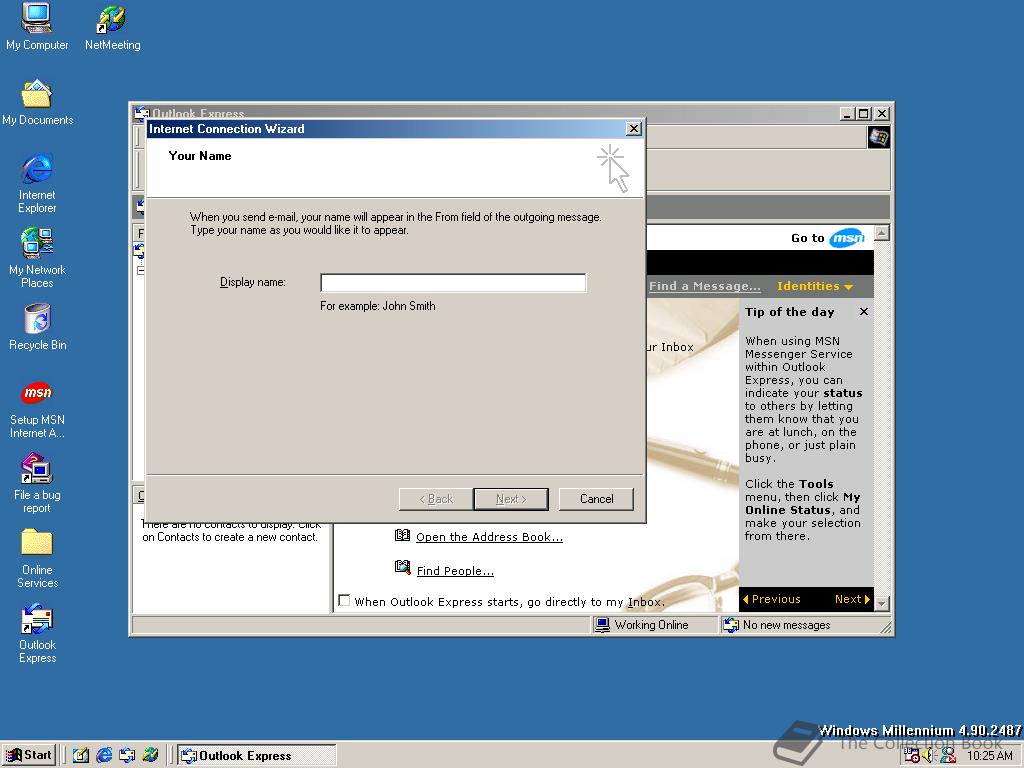Viewport: 1024px width, 768px height.
Task: Select the My Documents desktop icon
Action: 37,103
